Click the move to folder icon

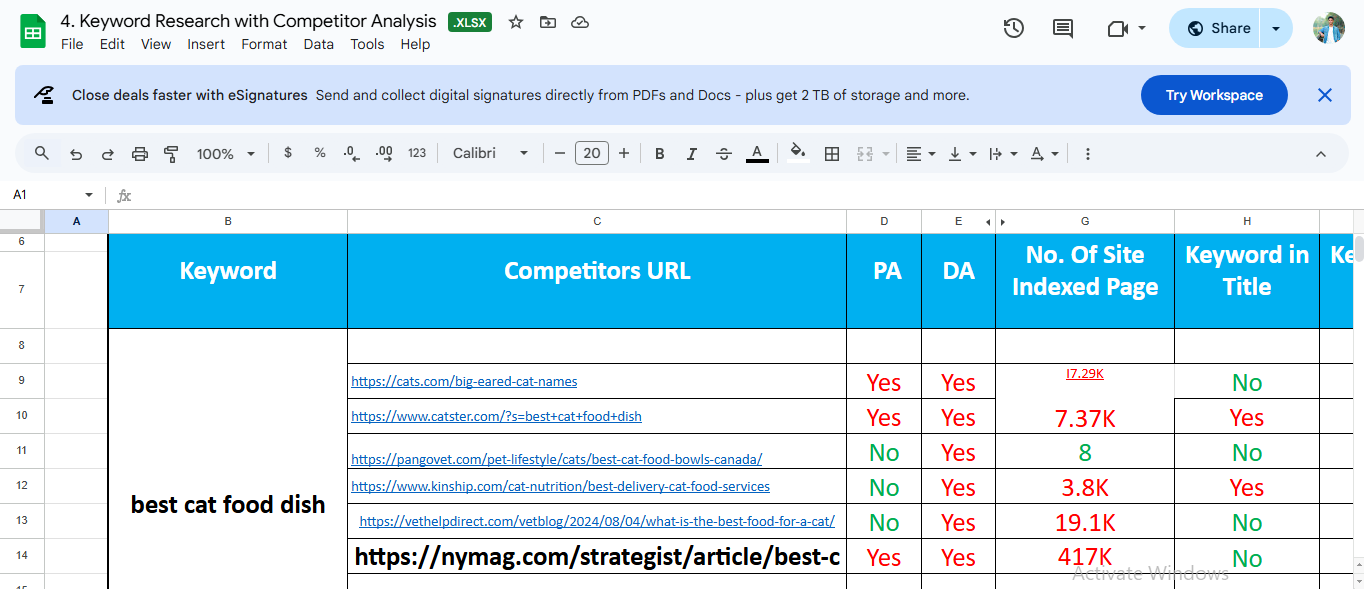(547, 22)
